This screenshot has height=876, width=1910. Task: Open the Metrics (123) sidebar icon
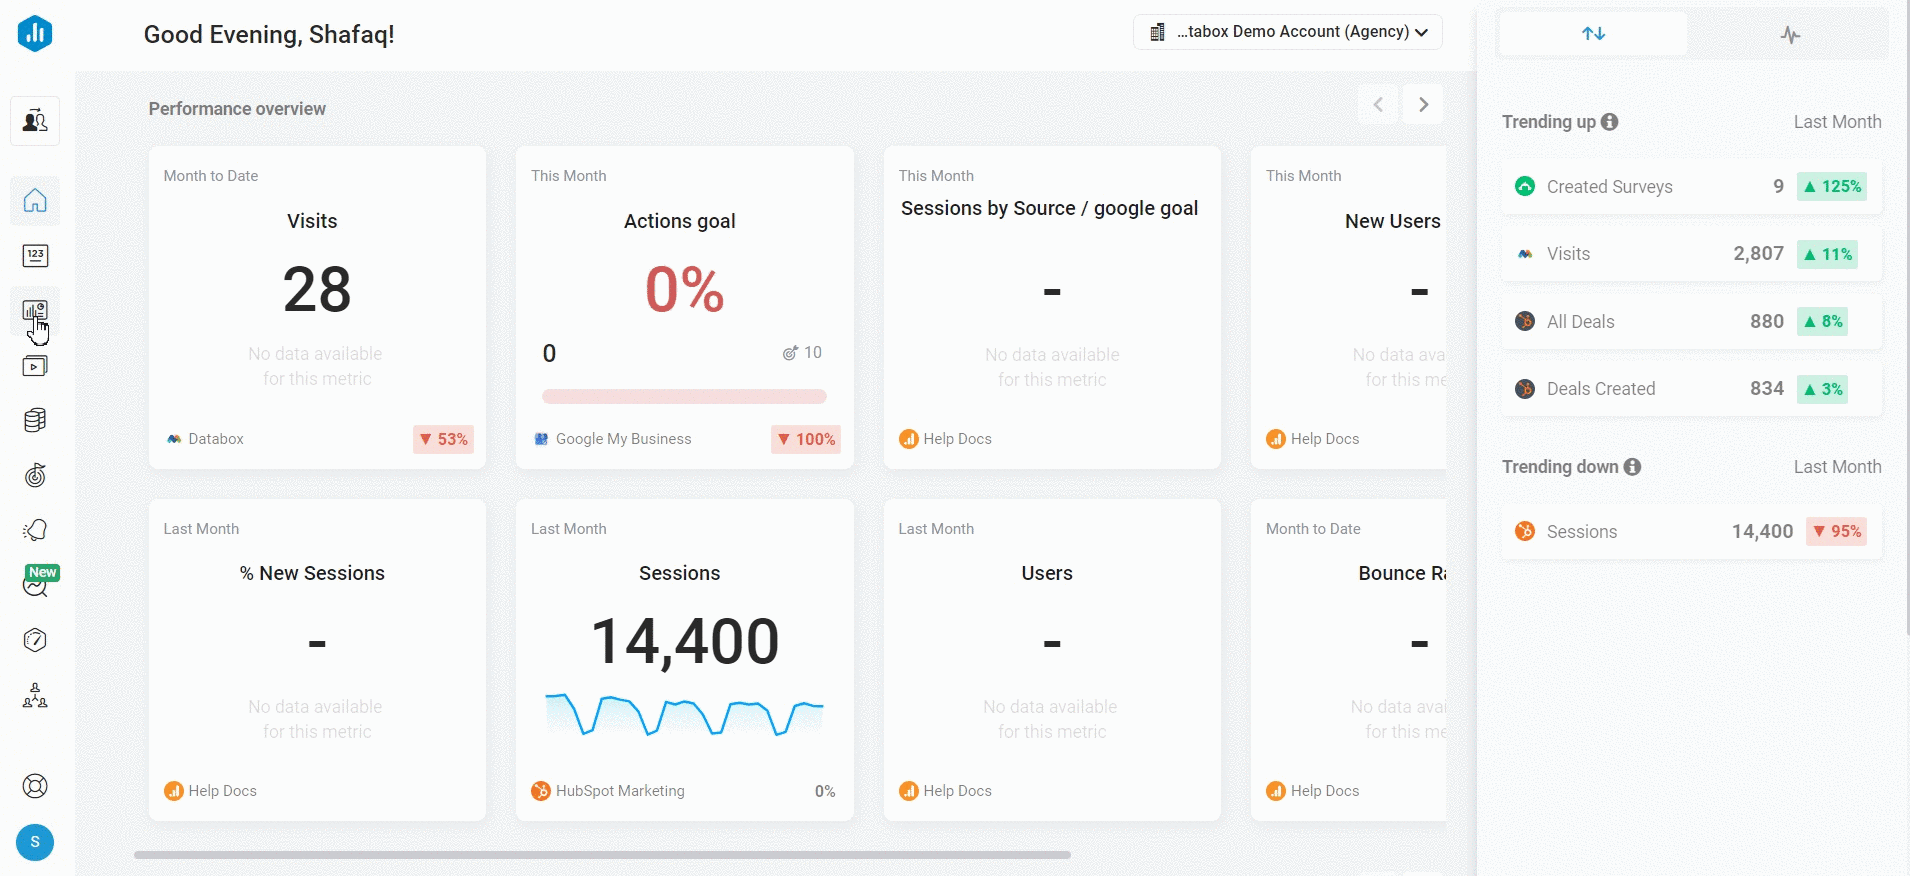coord(35,256)
